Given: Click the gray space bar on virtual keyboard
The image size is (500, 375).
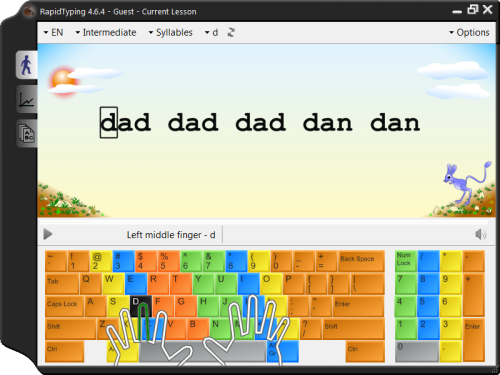Looking at the screenshot, I should [203, 352].
